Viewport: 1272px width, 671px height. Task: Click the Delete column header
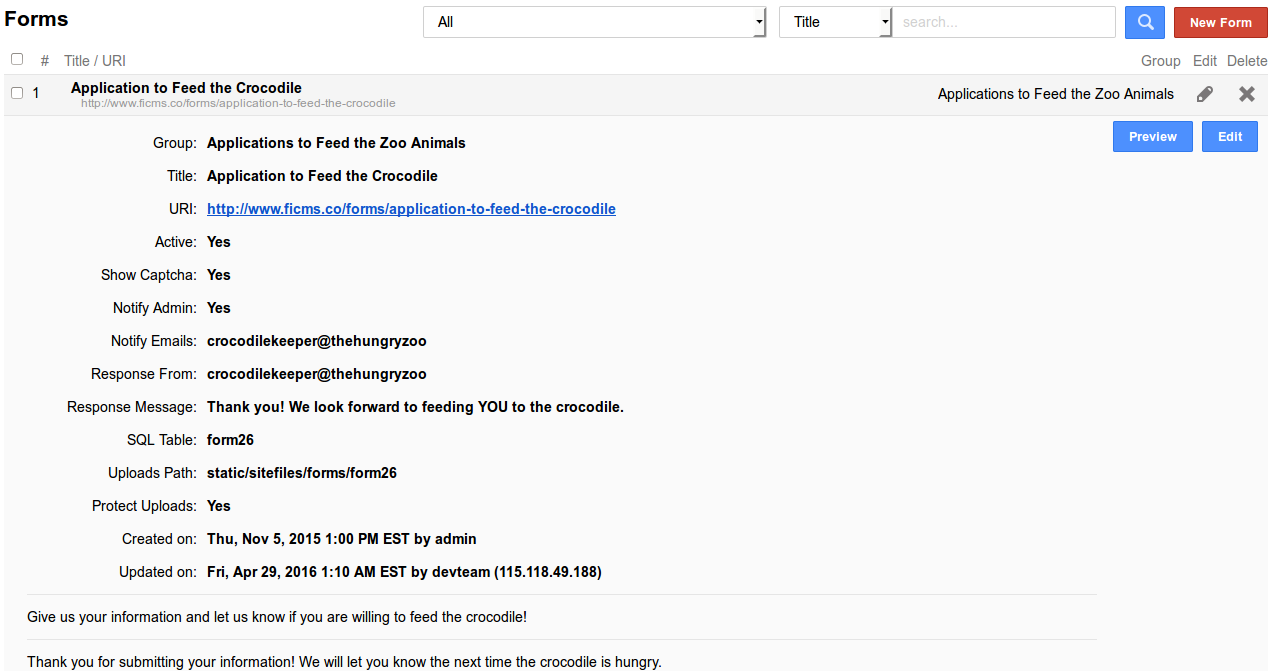1247,61
